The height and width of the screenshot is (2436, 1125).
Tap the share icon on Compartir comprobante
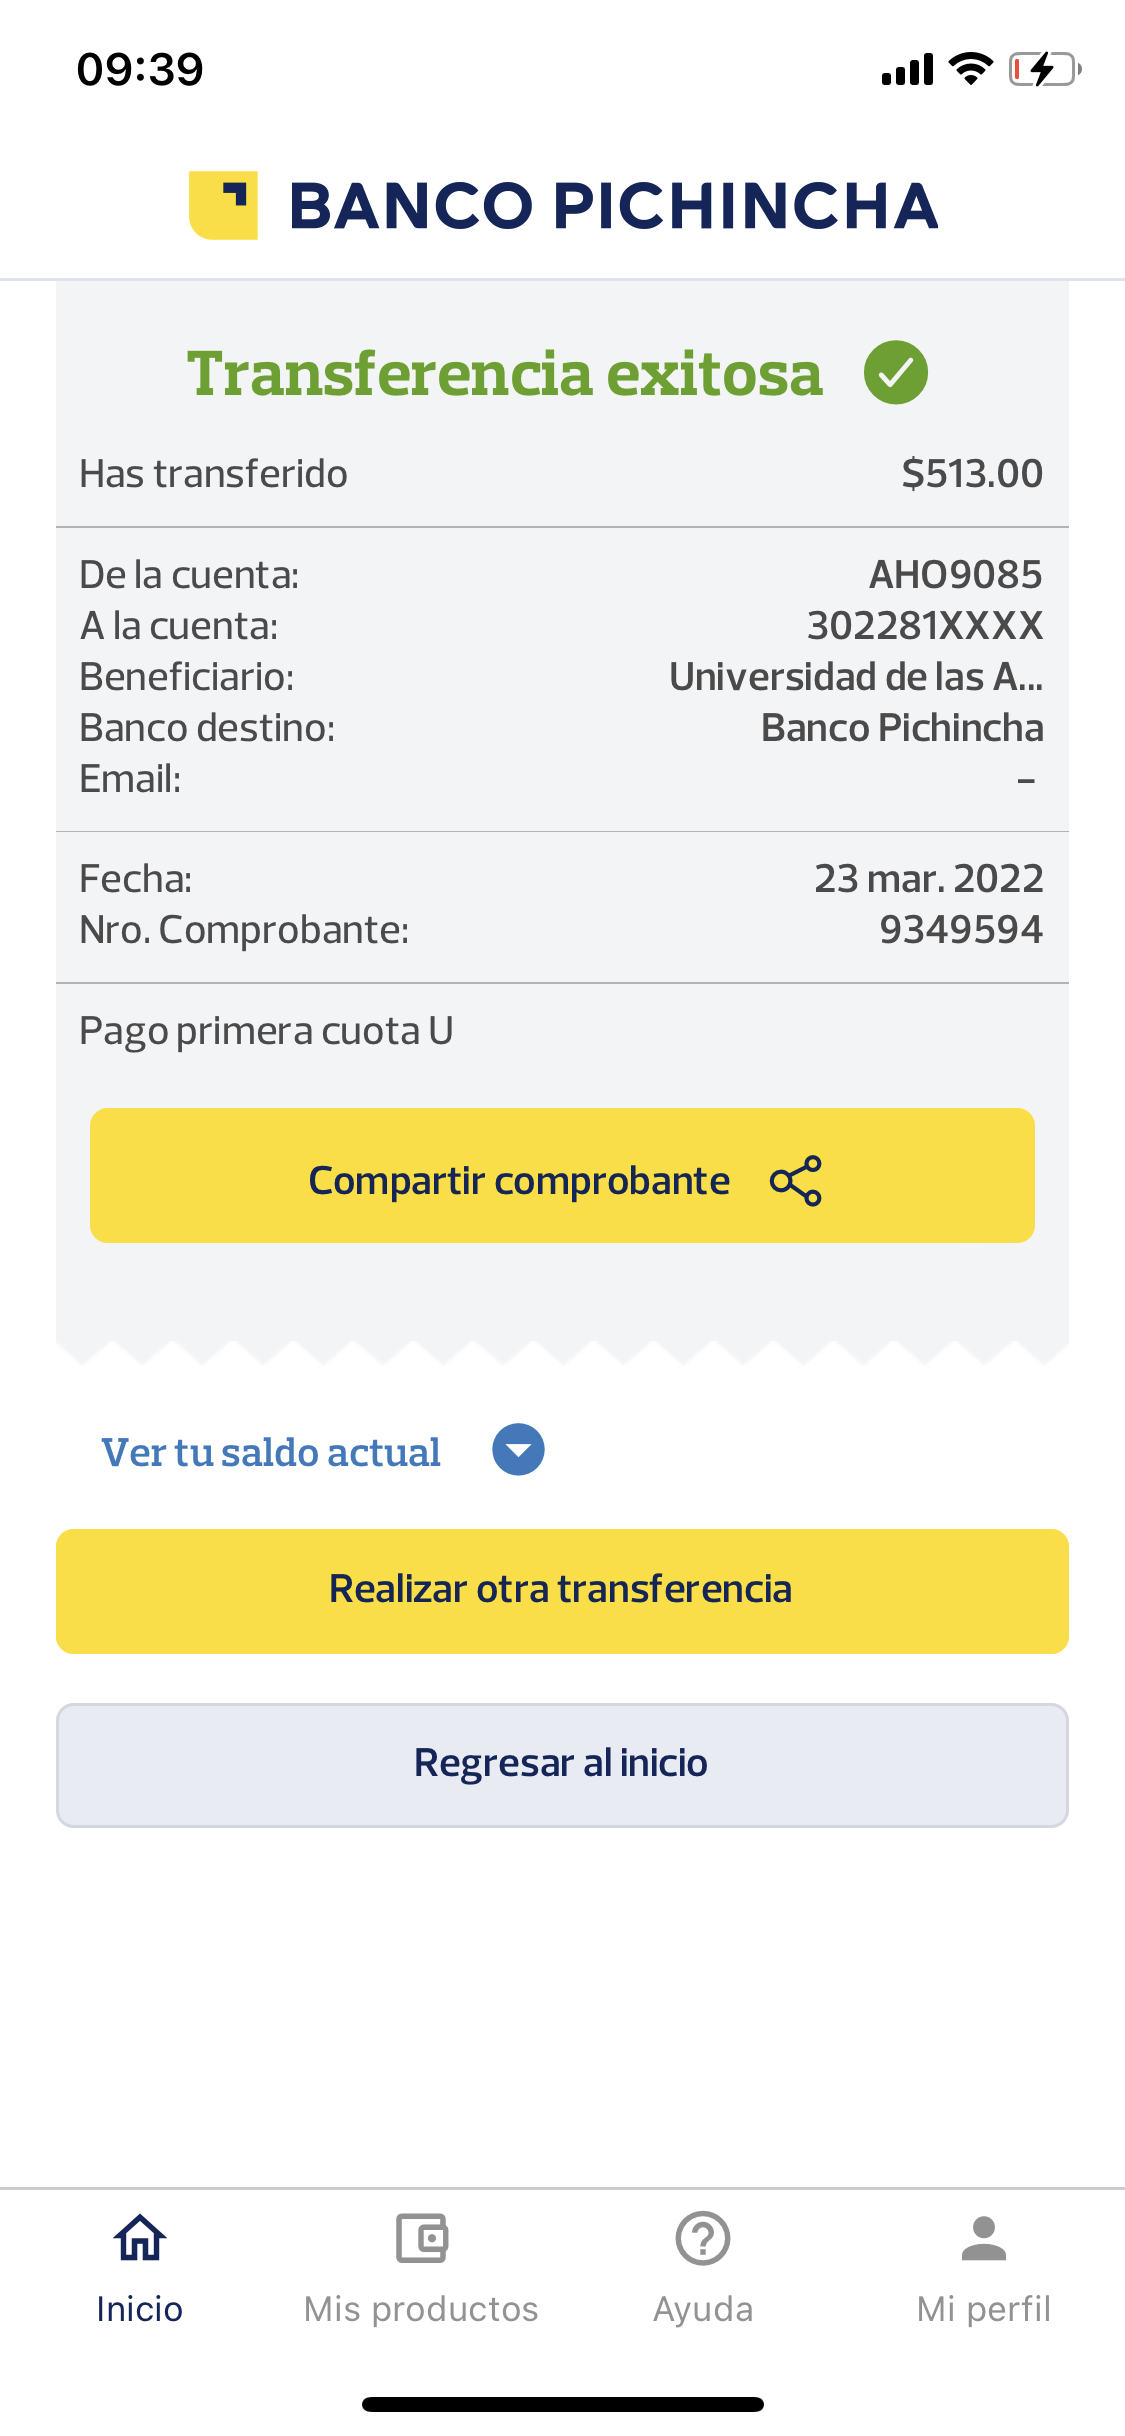coord(796,1181)
